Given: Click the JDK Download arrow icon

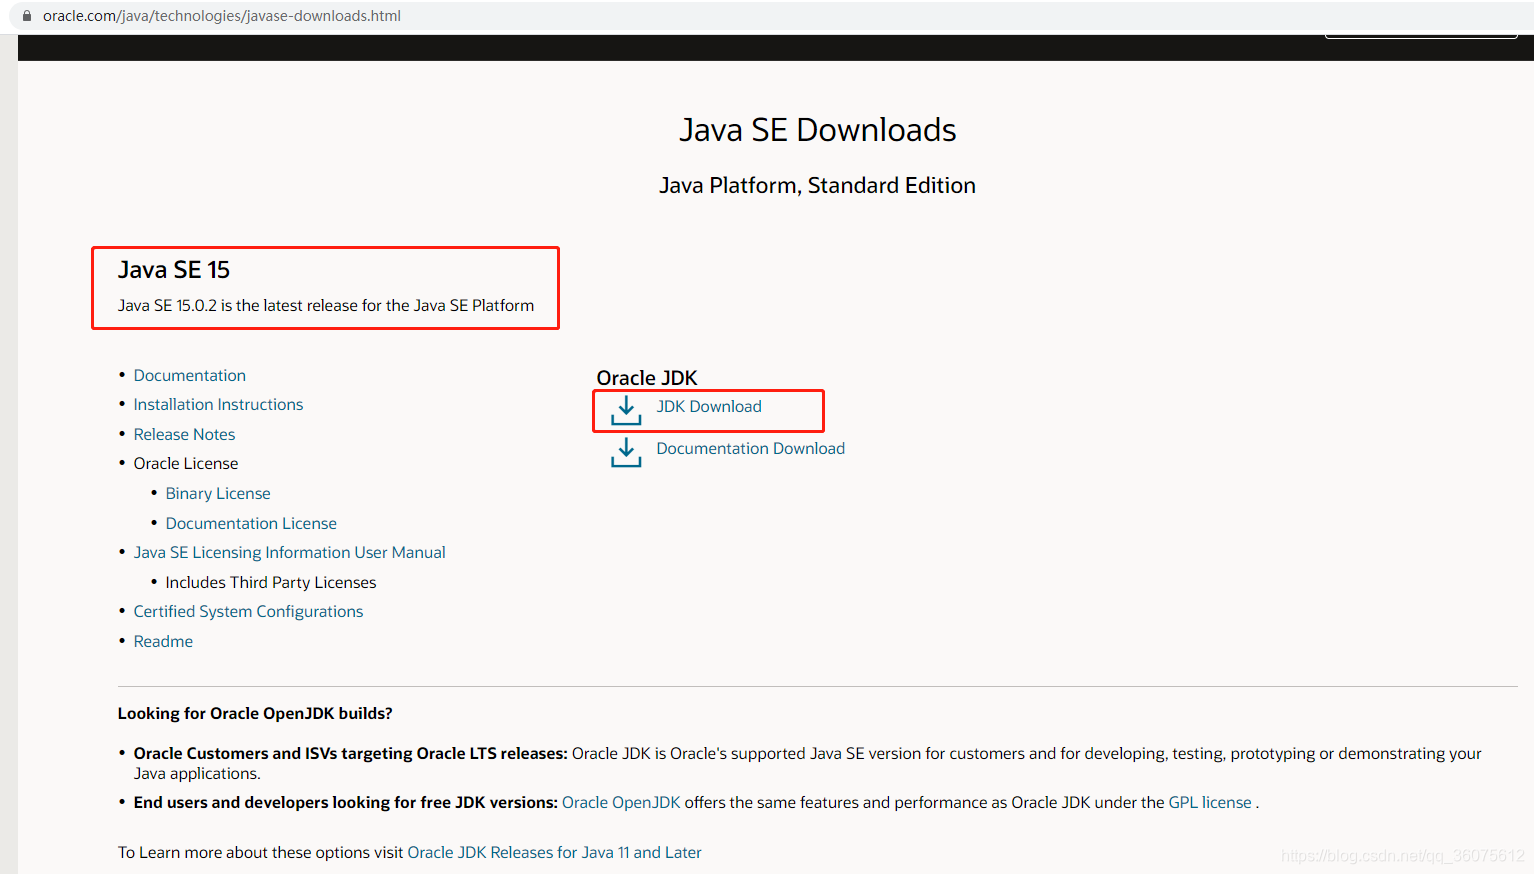Looking at the screenshot, I should pyautogui.click(x=626, y=410).
